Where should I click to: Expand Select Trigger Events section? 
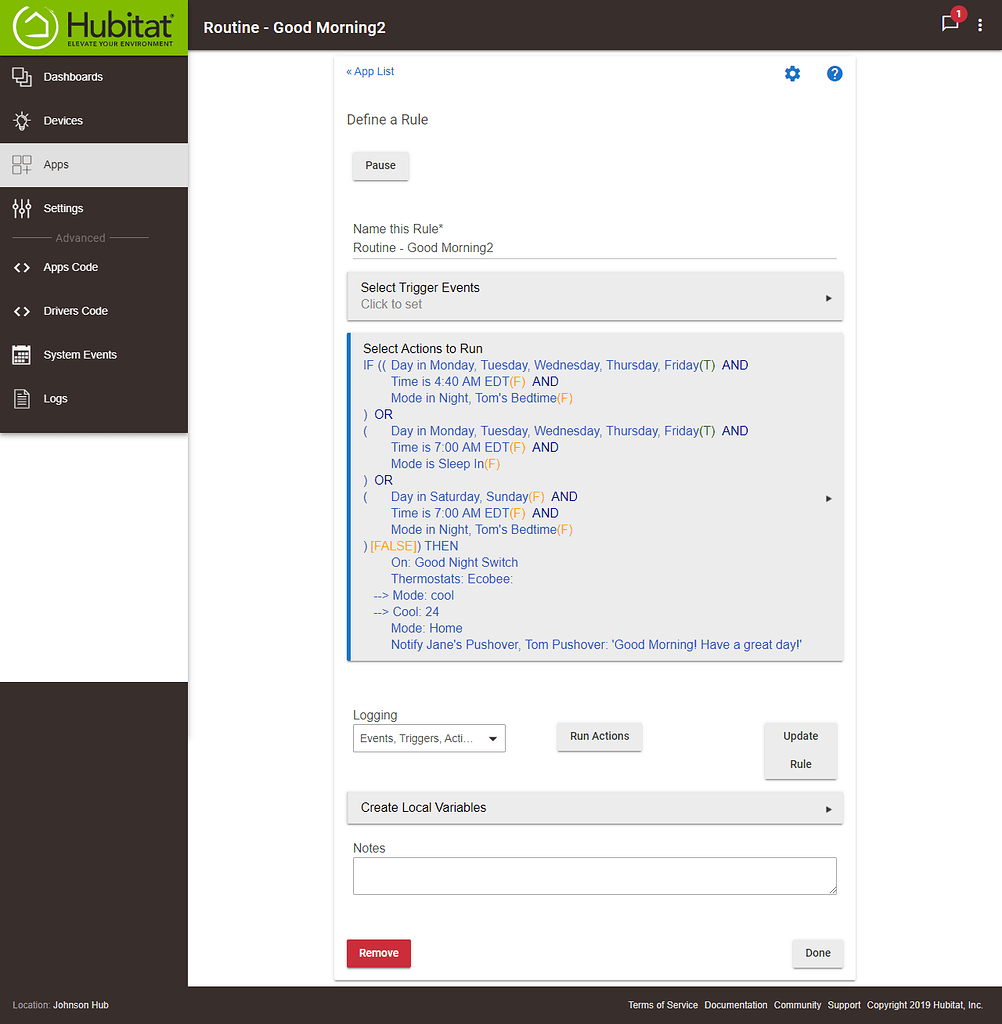click(594, 296)
